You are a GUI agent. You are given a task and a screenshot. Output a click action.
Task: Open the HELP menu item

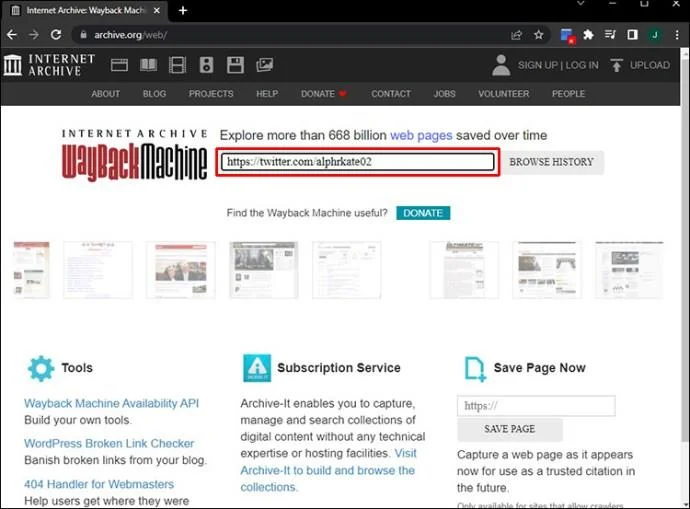[x=267, y=94]
